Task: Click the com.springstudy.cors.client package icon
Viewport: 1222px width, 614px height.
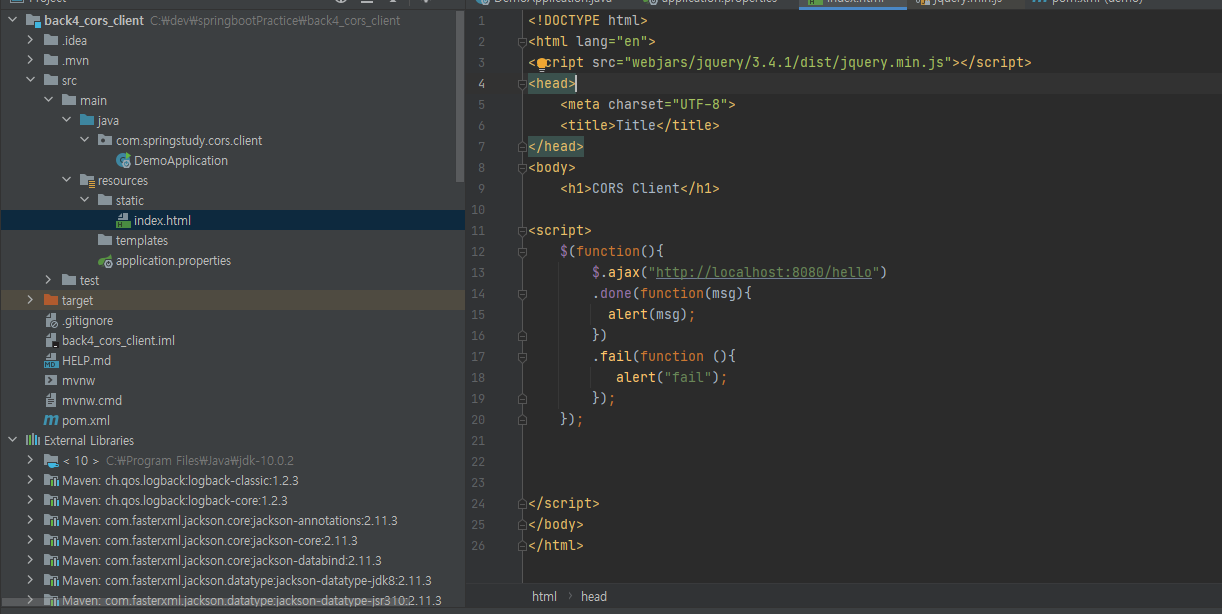Action: click(105, 140)
